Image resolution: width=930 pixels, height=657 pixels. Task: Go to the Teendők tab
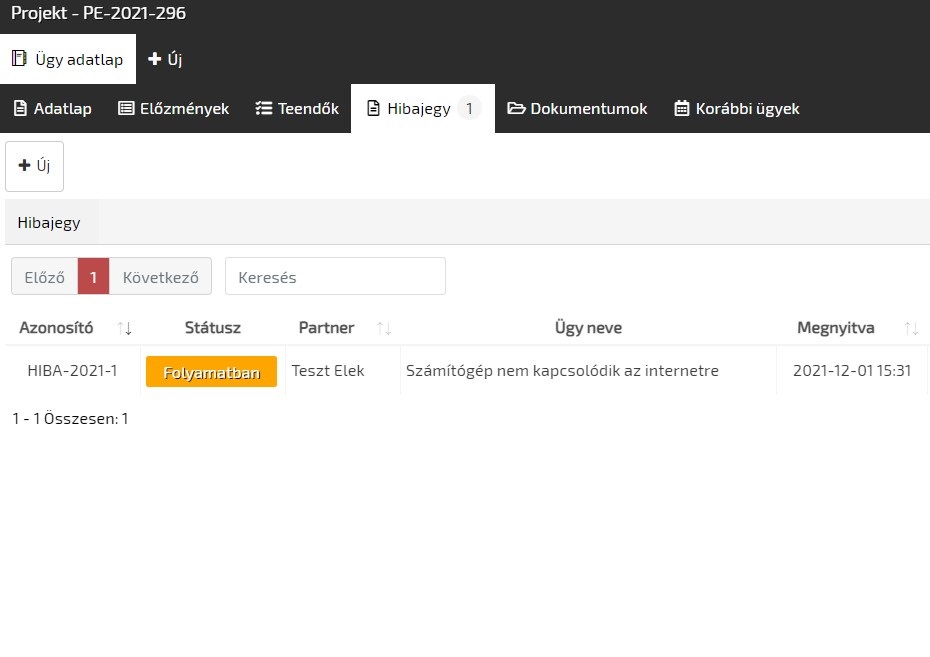tap(297, 108)
